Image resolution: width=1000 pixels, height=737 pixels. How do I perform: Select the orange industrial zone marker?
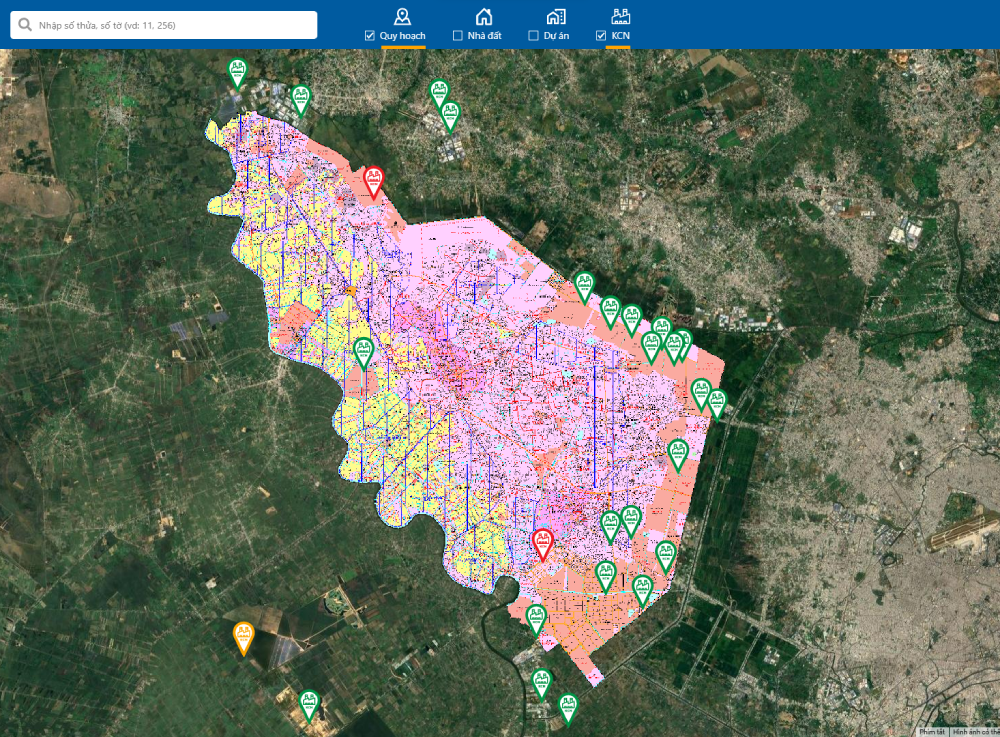(x=243, y=636)
